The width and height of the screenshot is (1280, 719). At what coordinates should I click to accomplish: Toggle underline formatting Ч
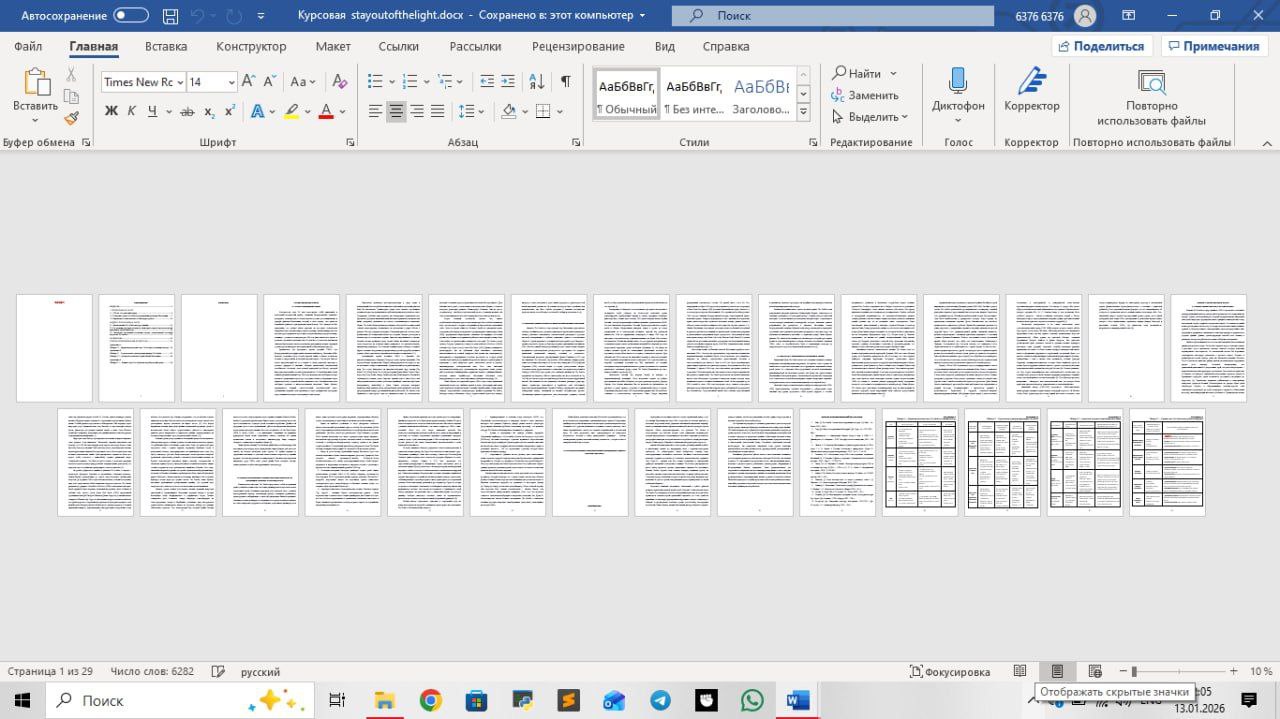click(x=153, y=111)
